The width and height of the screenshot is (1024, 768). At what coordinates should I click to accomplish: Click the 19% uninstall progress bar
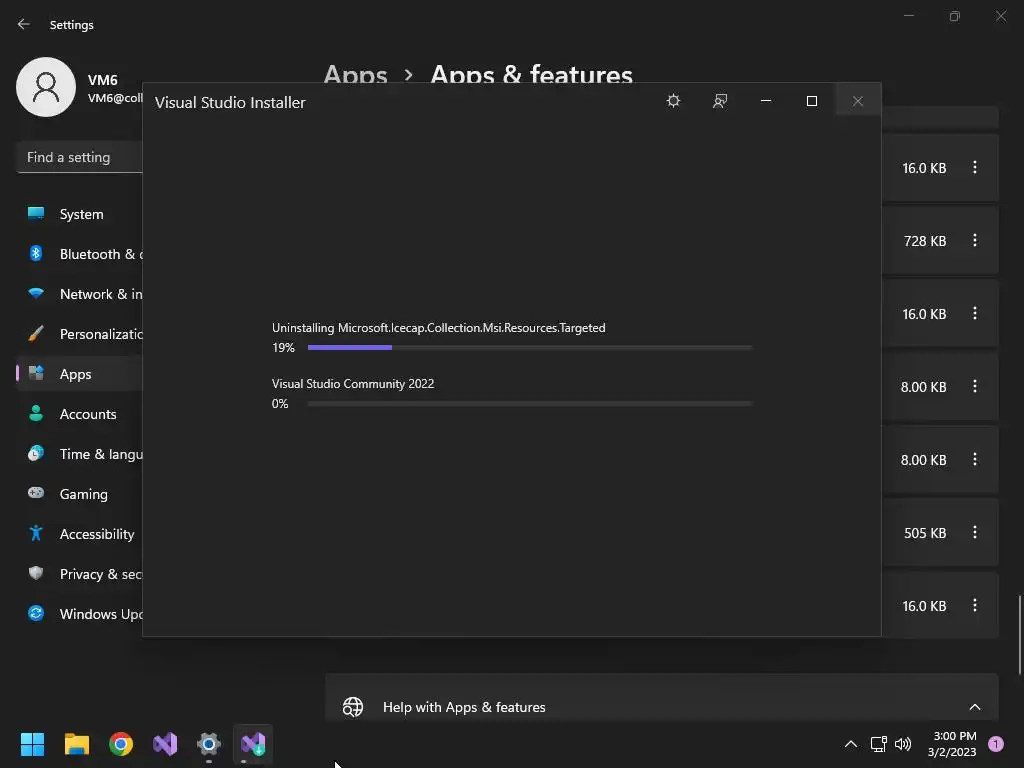point(530,347)
